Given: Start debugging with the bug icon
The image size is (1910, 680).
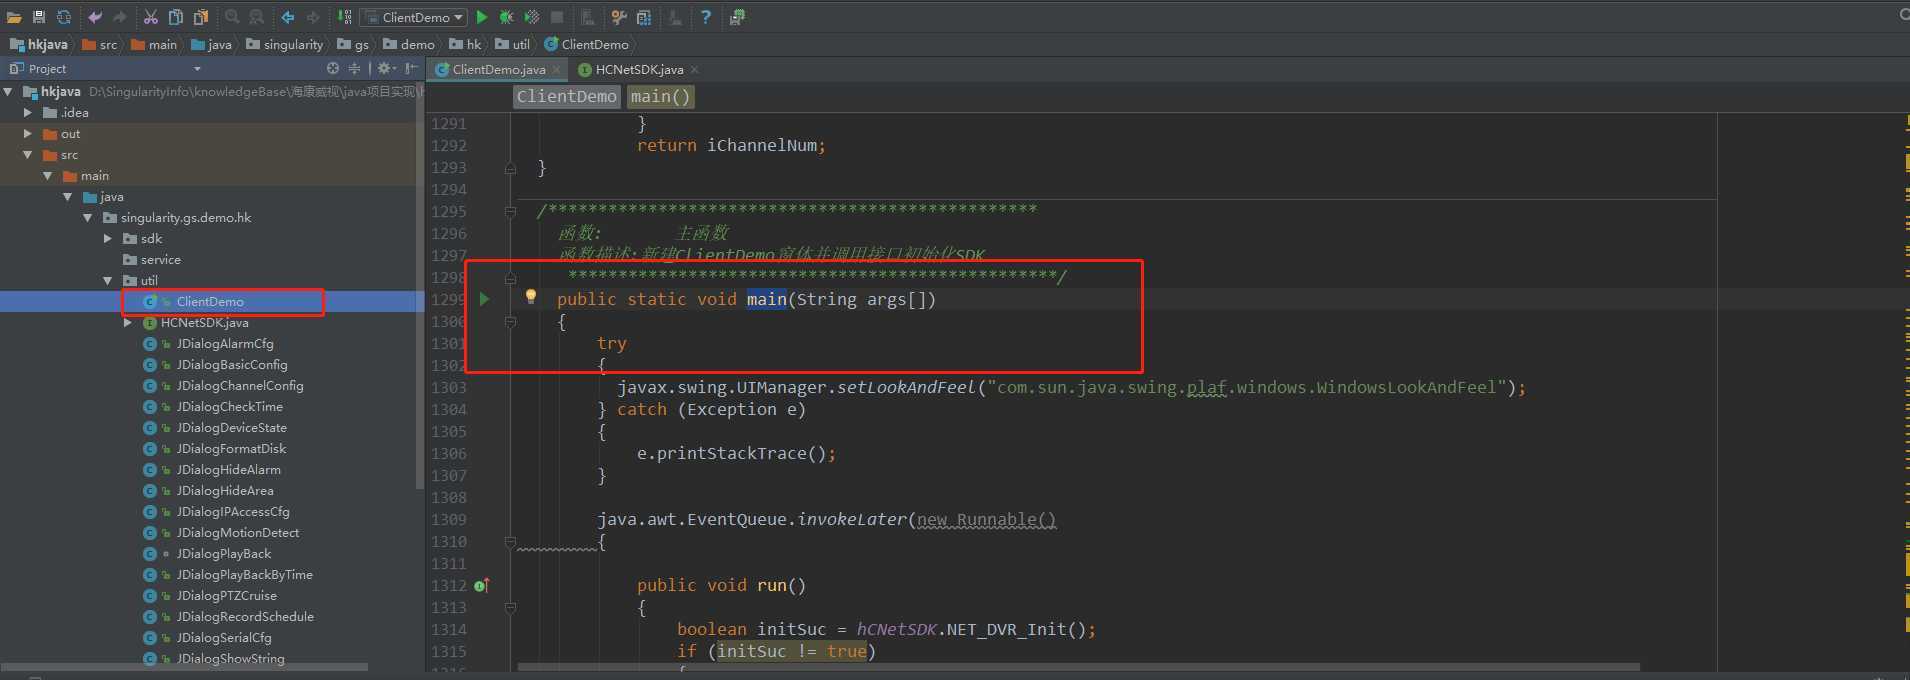Looking at the screenshot, I should [x=507, y=17].
